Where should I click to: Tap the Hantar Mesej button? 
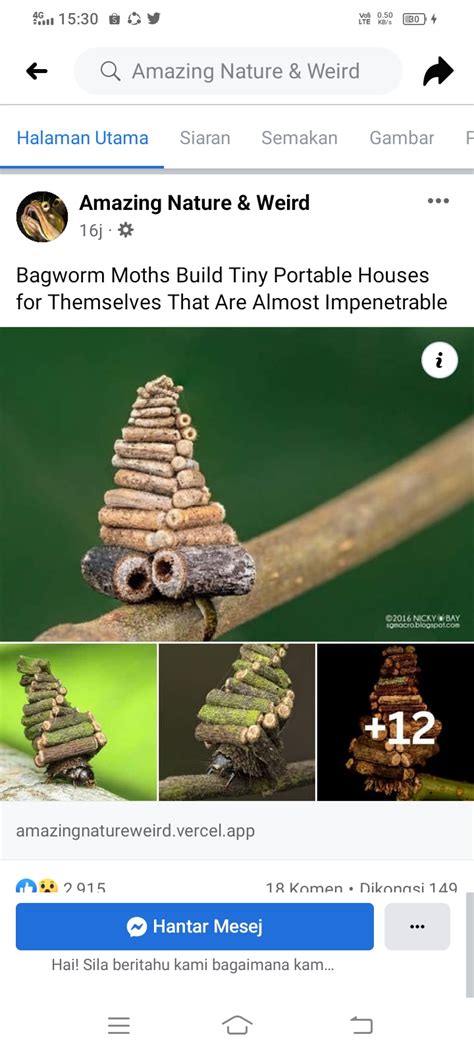pos(195,927)
